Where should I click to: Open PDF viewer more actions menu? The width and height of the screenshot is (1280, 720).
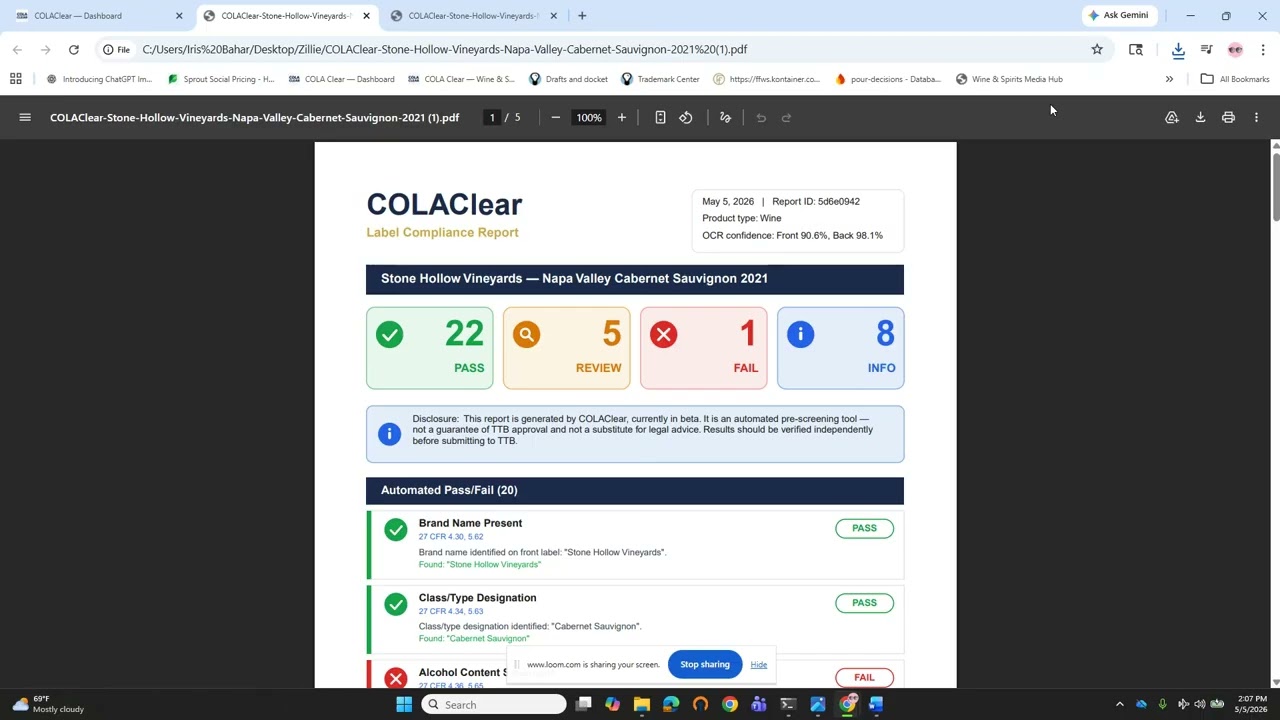pyautogui.click(x=1256, y=118)
